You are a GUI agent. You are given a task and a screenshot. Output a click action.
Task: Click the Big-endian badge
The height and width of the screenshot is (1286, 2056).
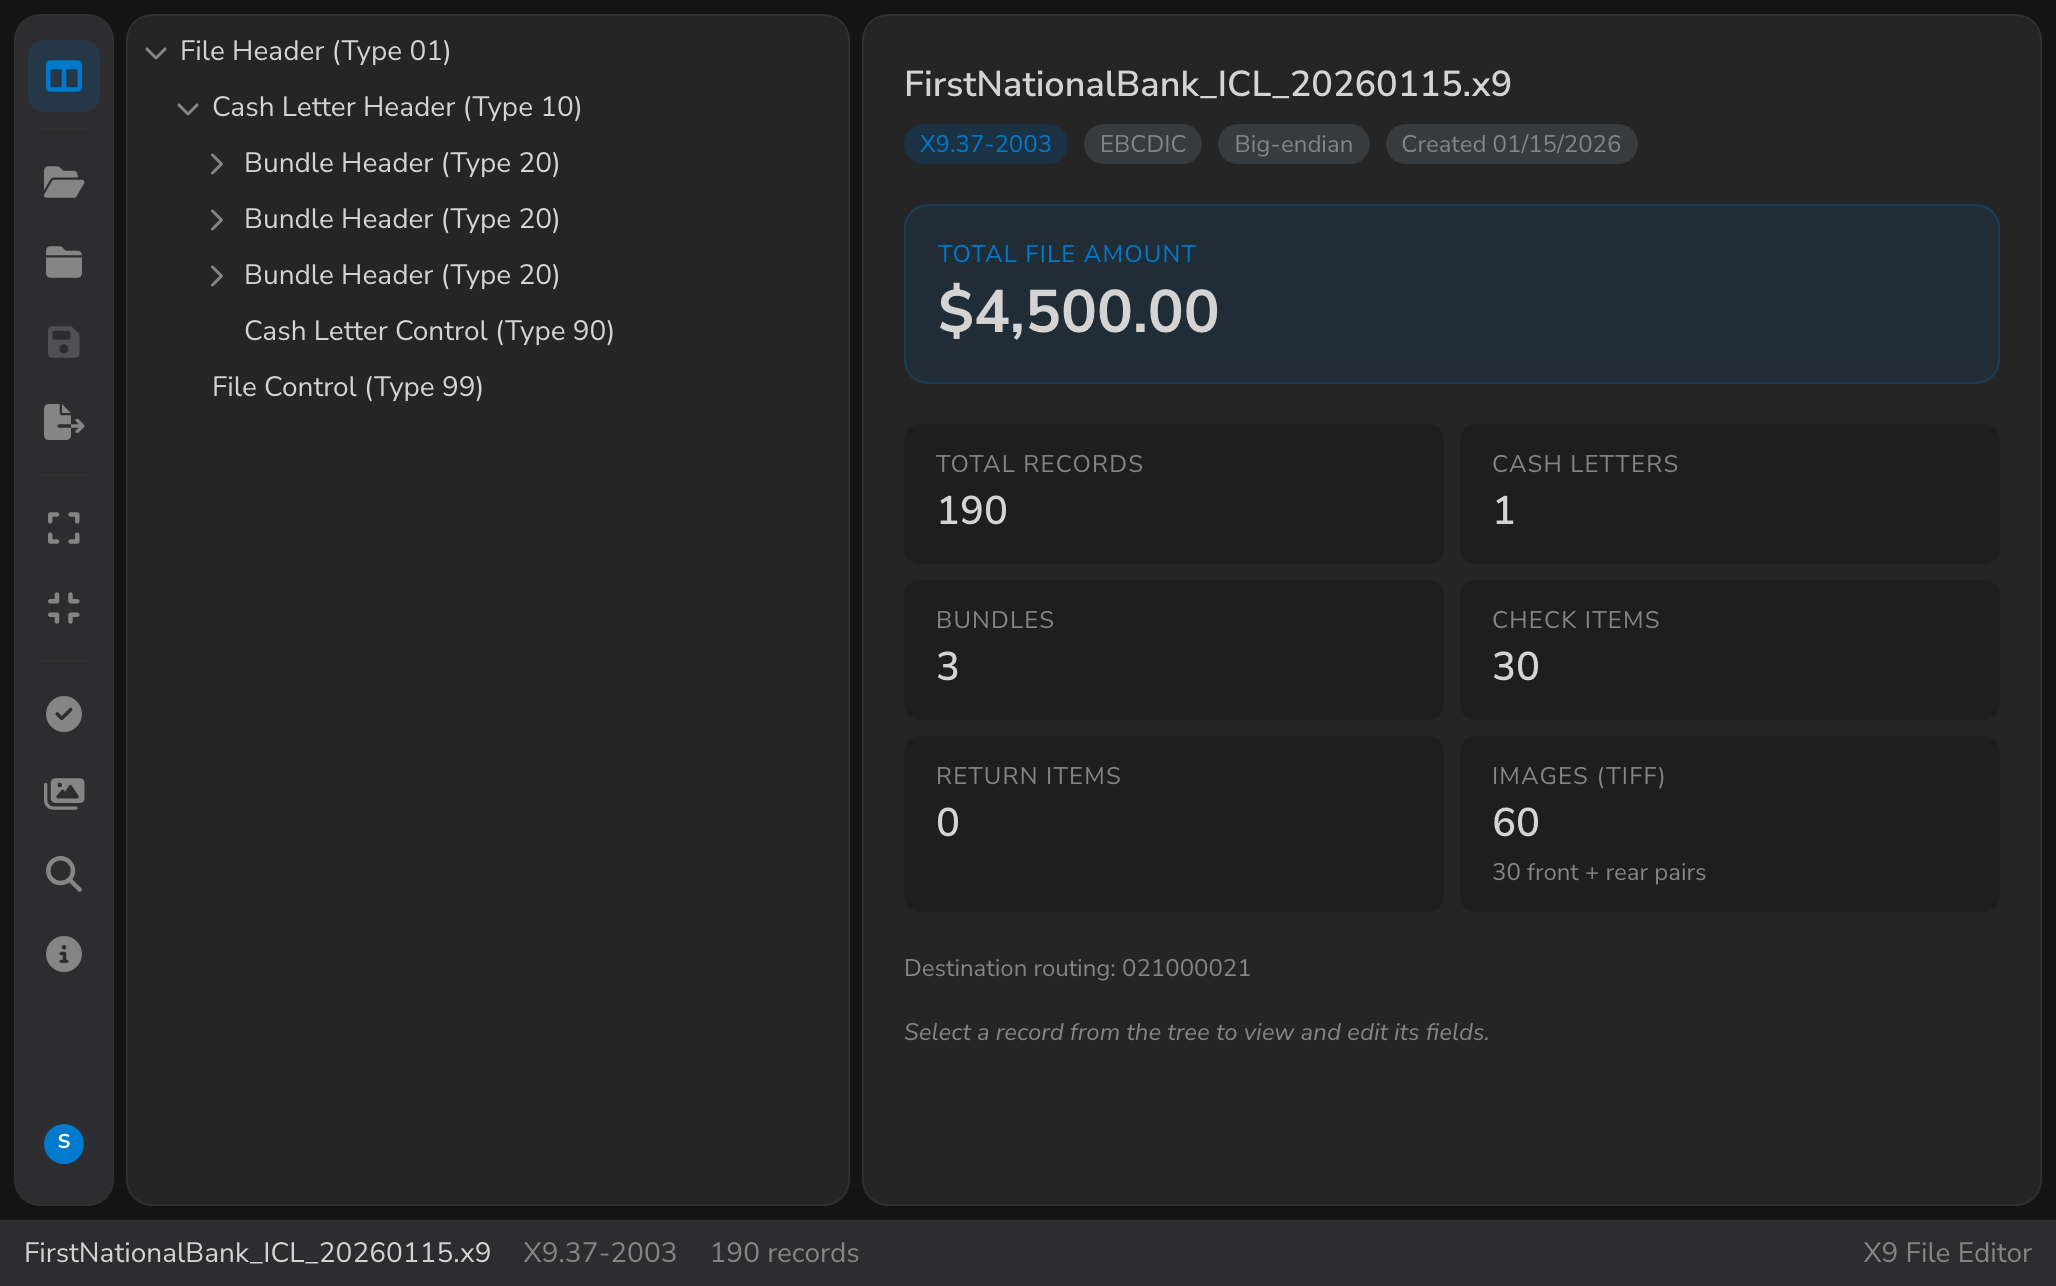coord(1293,144)
